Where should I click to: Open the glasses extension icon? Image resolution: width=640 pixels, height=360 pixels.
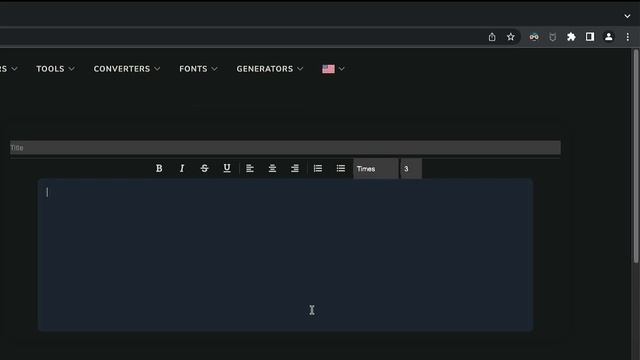[534, 37]
